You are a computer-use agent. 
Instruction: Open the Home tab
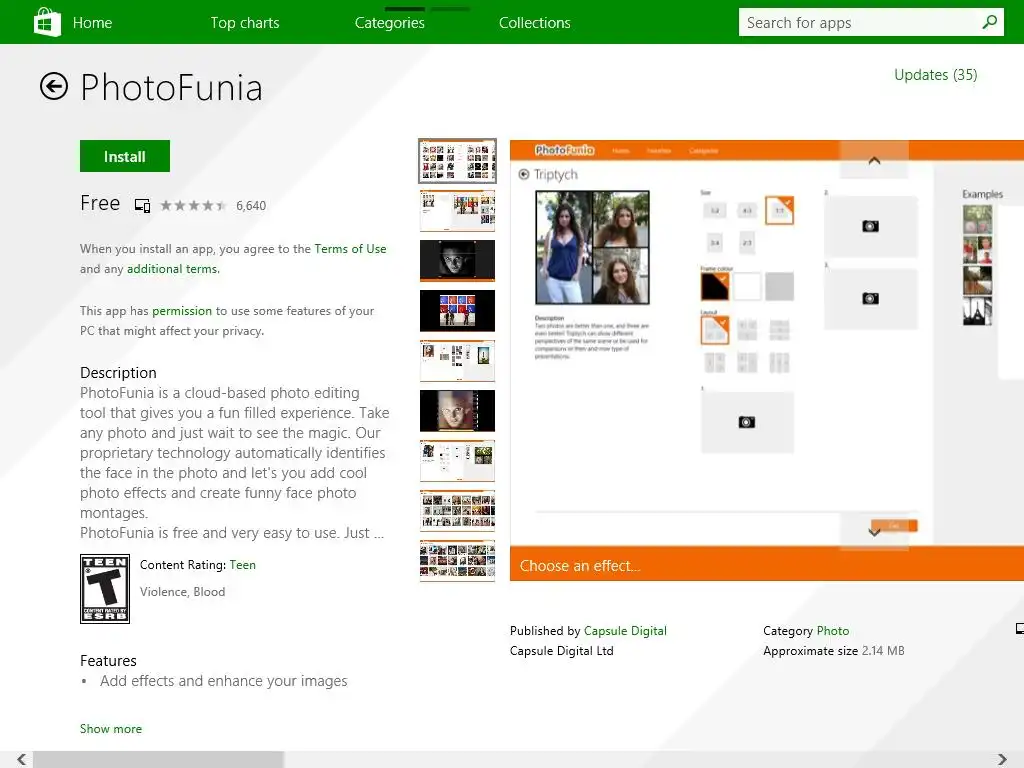click(x=92, y=23)
